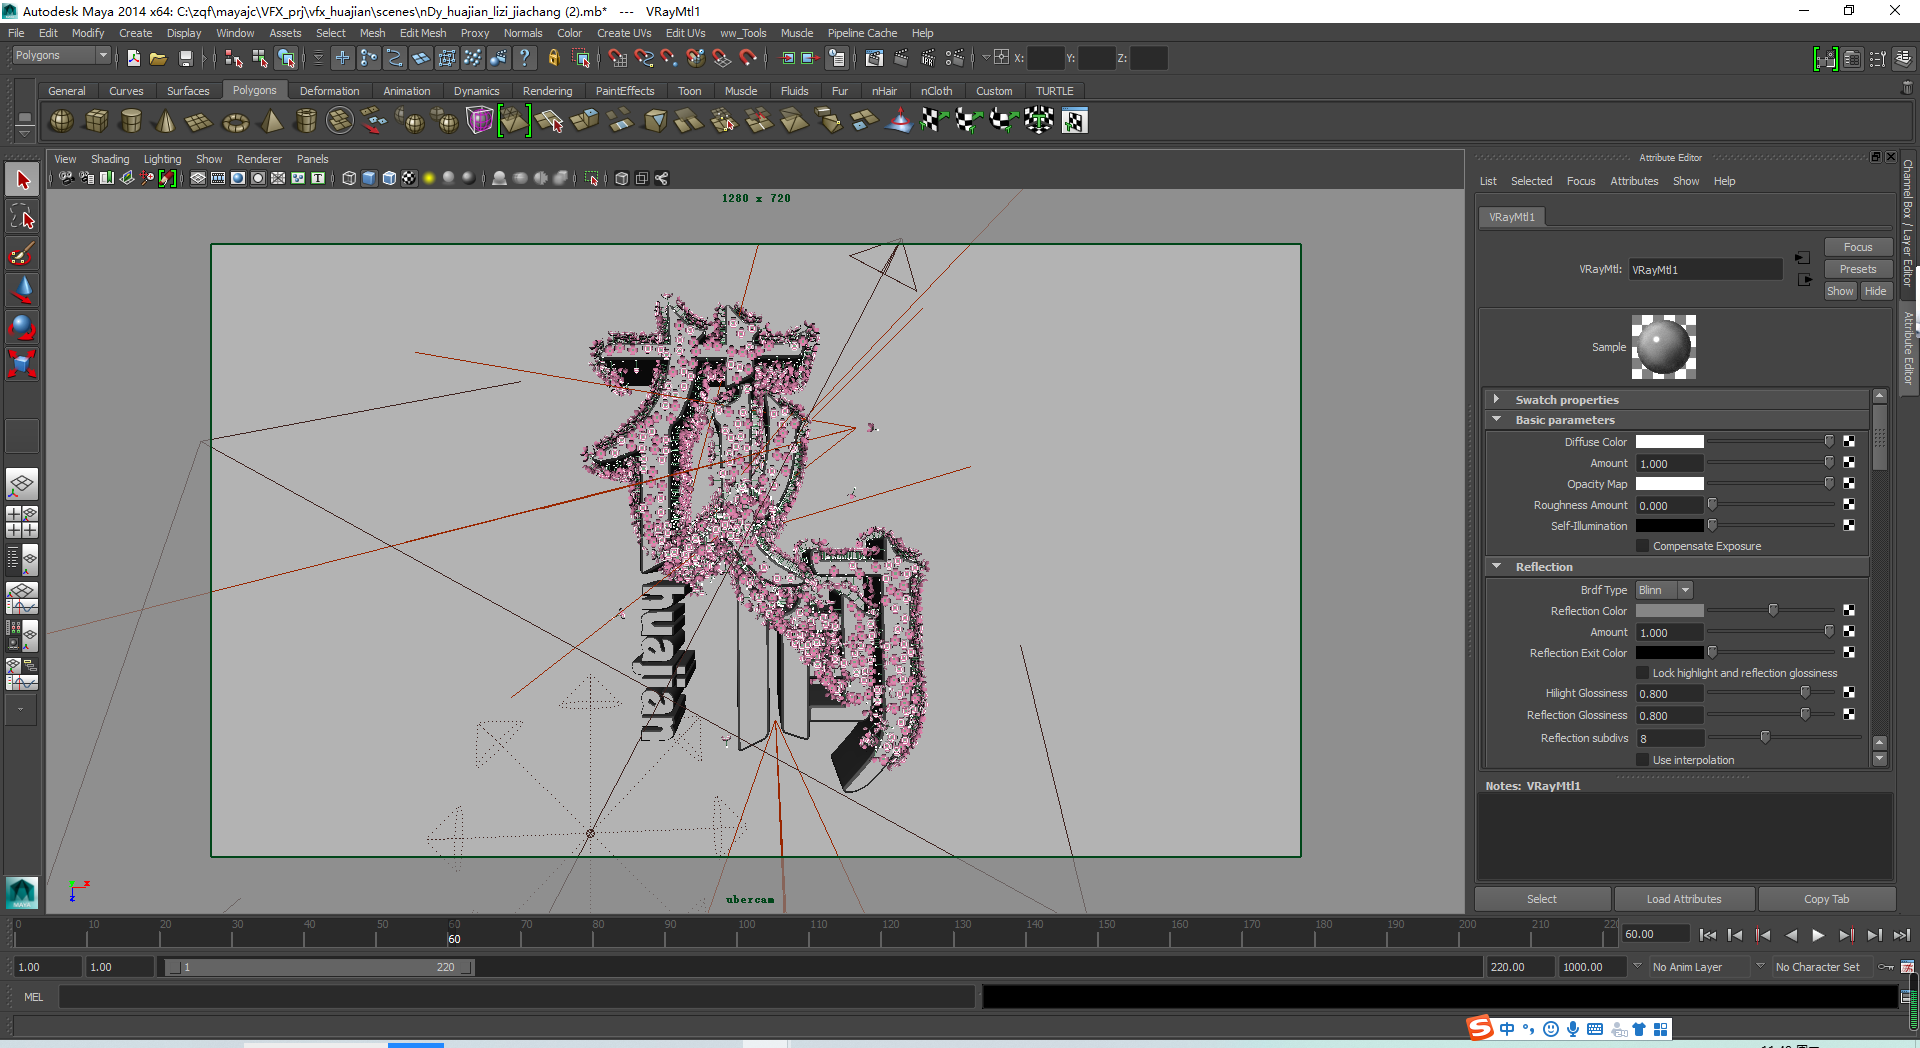The width and height of the screenshot is (1920, 1048).
Task: Toggle use all lights yellow sphere
Action: pos(429,179)
